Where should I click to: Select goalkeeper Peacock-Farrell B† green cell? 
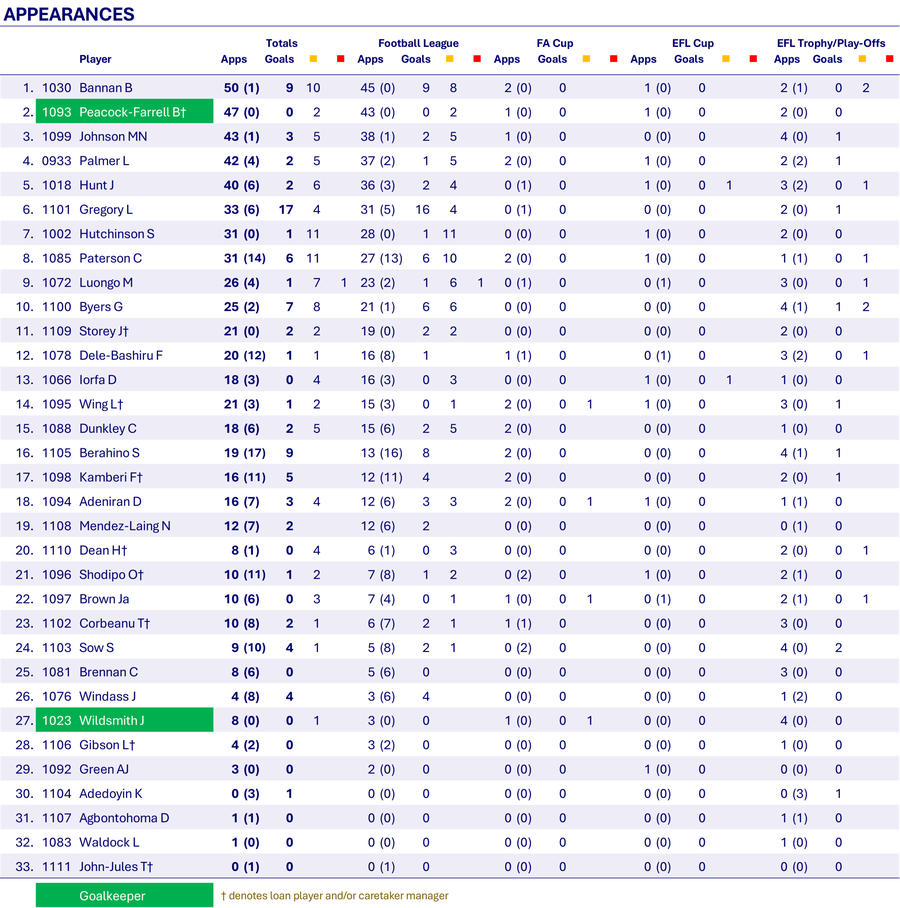tap(125, 112)
